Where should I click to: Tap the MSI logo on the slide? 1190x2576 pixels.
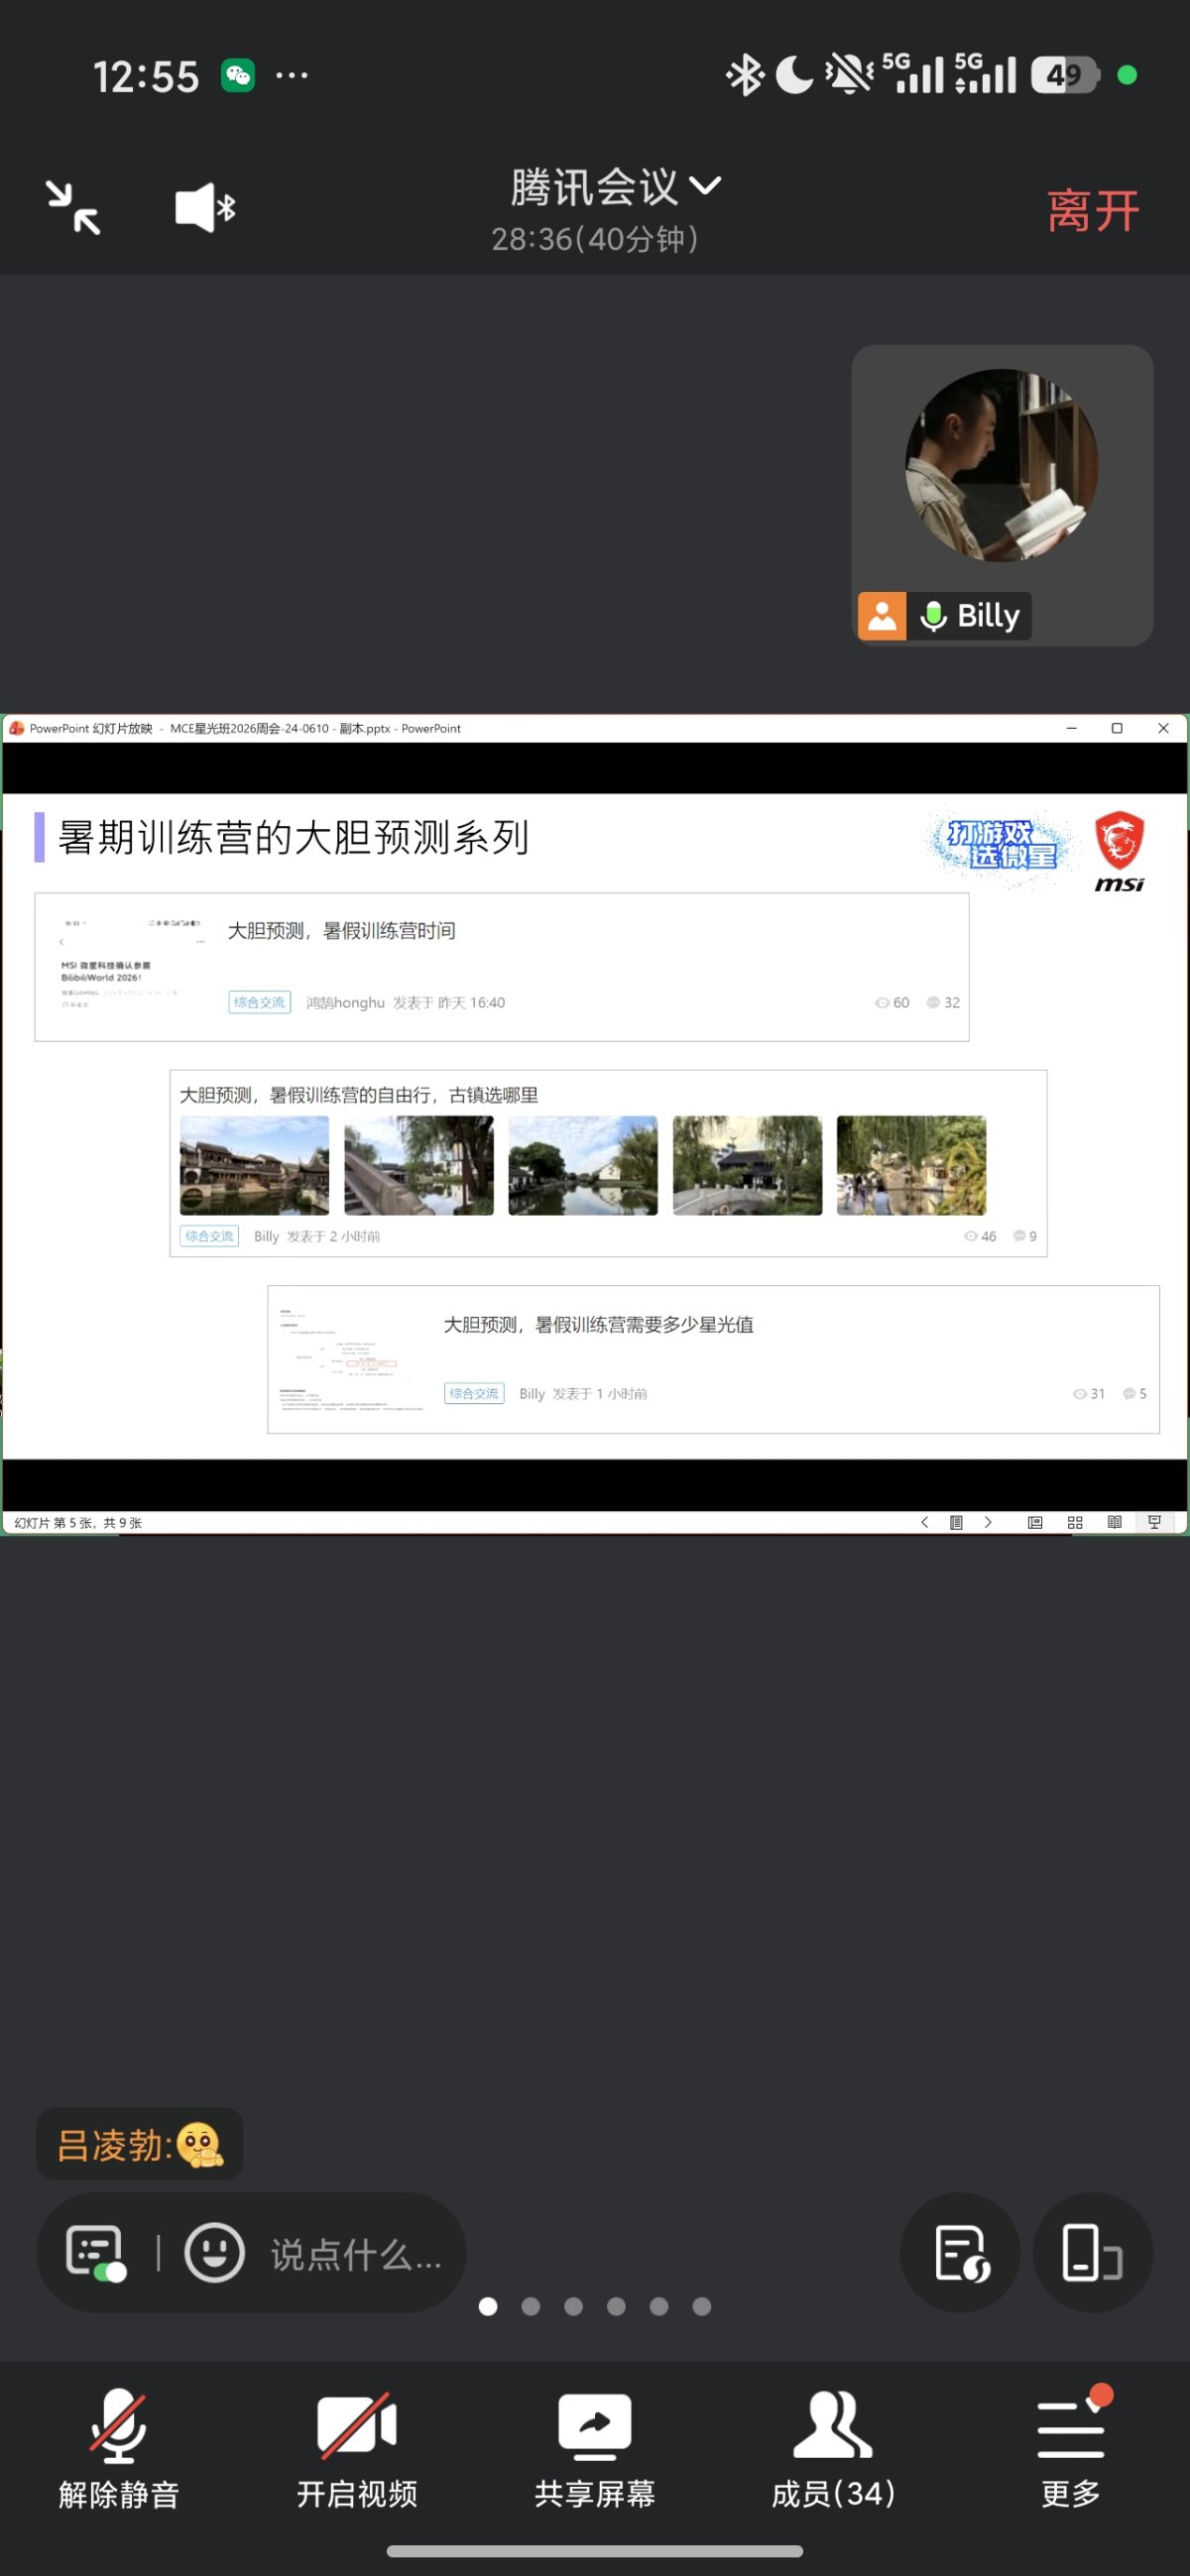pyautogui.click(x=1119, y=851)
